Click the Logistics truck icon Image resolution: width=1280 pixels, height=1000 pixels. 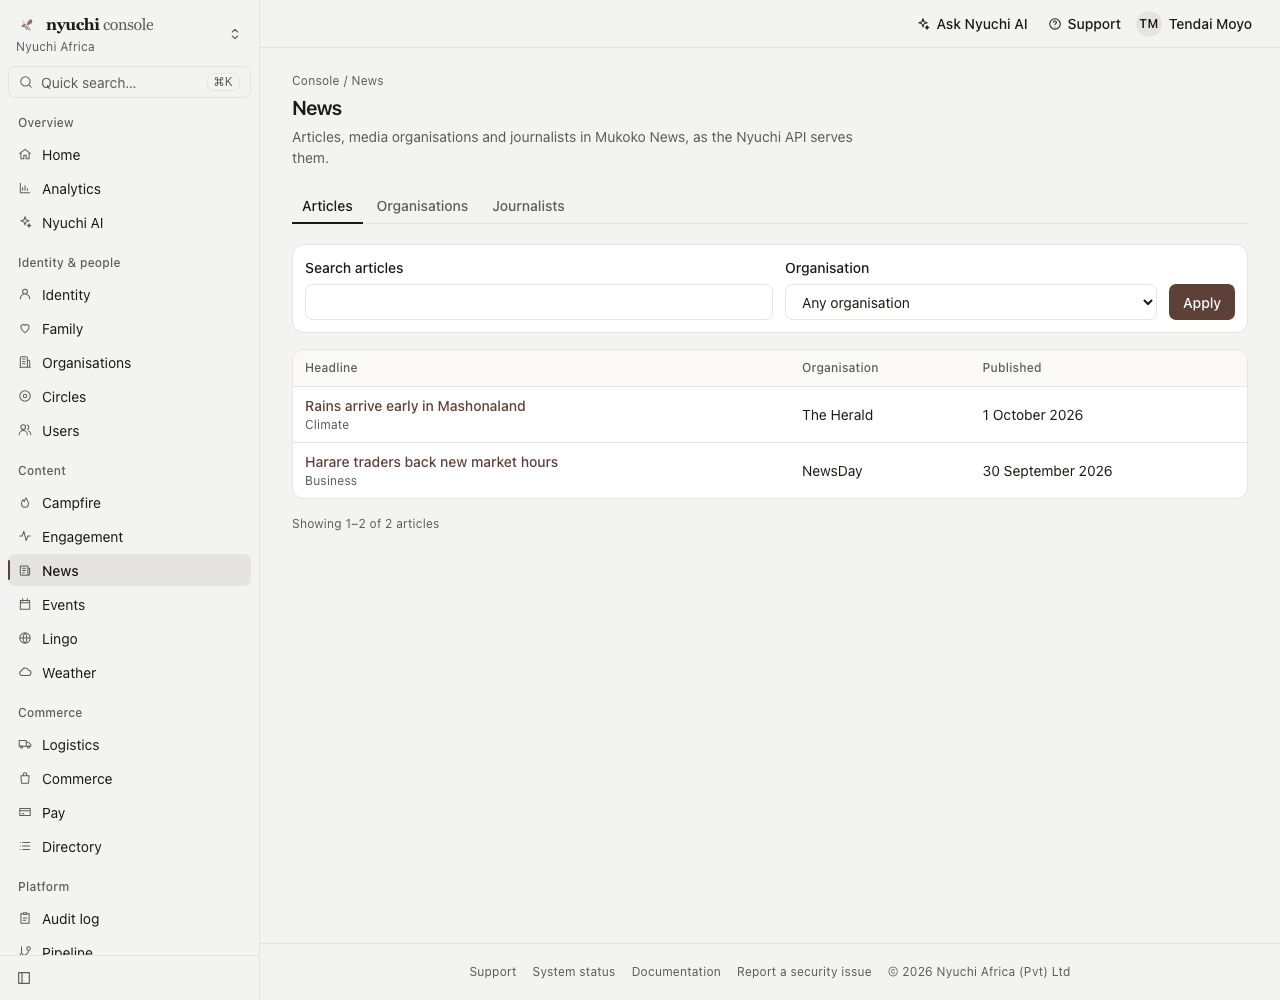click(25, 745)
